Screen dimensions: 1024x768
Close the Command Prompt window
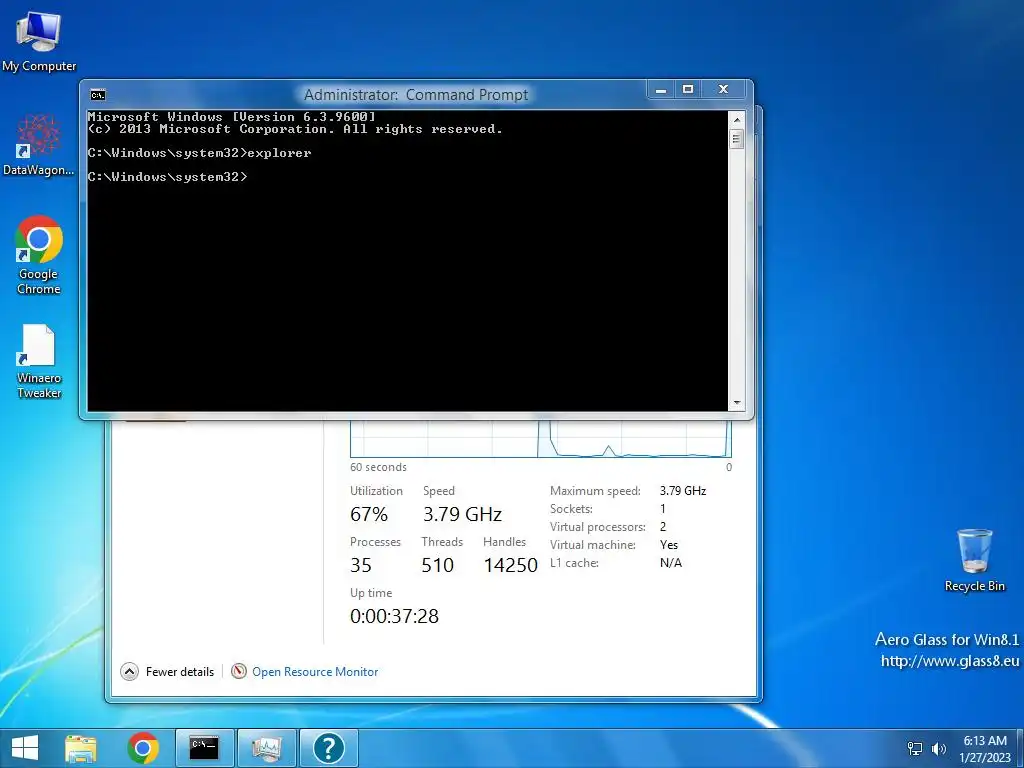click(723, 89)
